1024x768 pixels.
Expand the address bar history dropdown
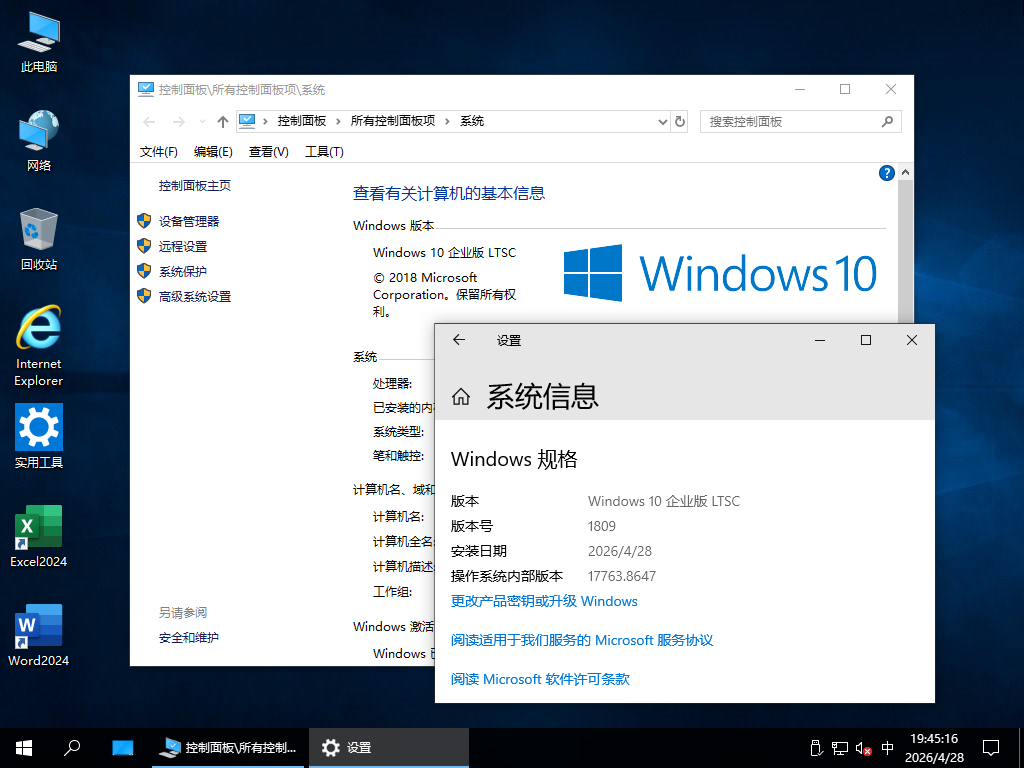(x=662, y=121)
